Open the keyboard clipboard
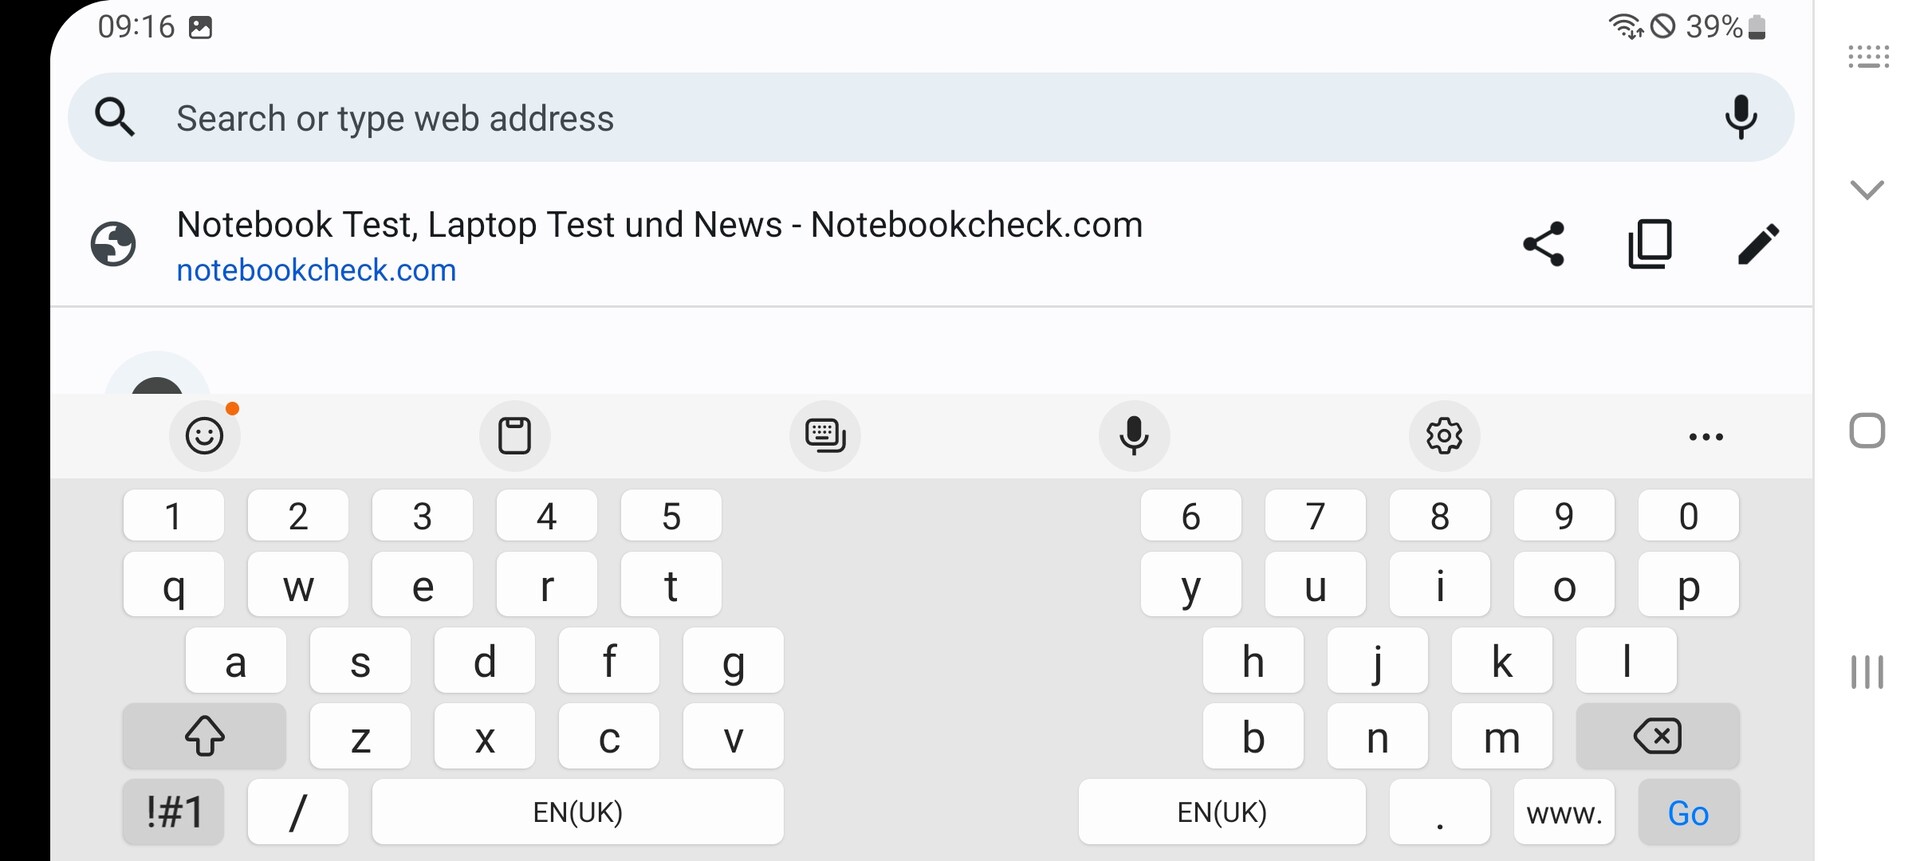 (515, 436)
